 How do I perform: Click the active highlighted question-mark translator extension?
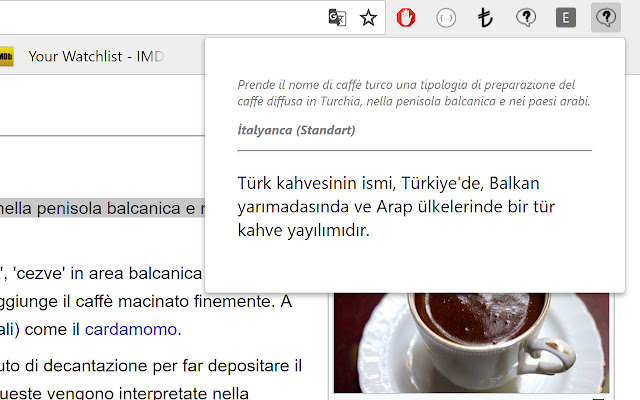606,18
